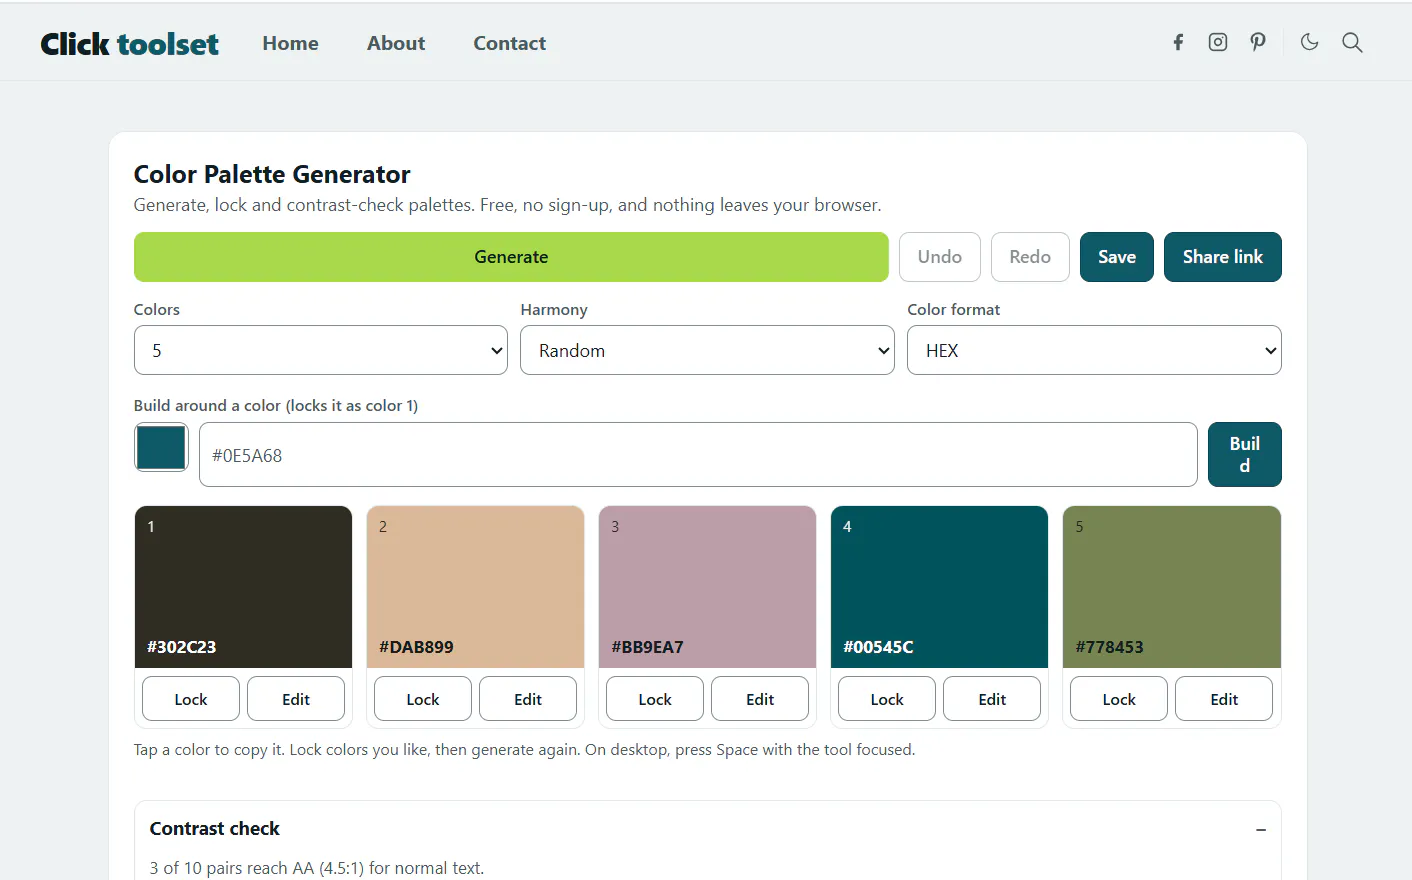The width and height of the screenshot is (1412, 880).
Task: Open the About menu item
Action: click(396, 43)
